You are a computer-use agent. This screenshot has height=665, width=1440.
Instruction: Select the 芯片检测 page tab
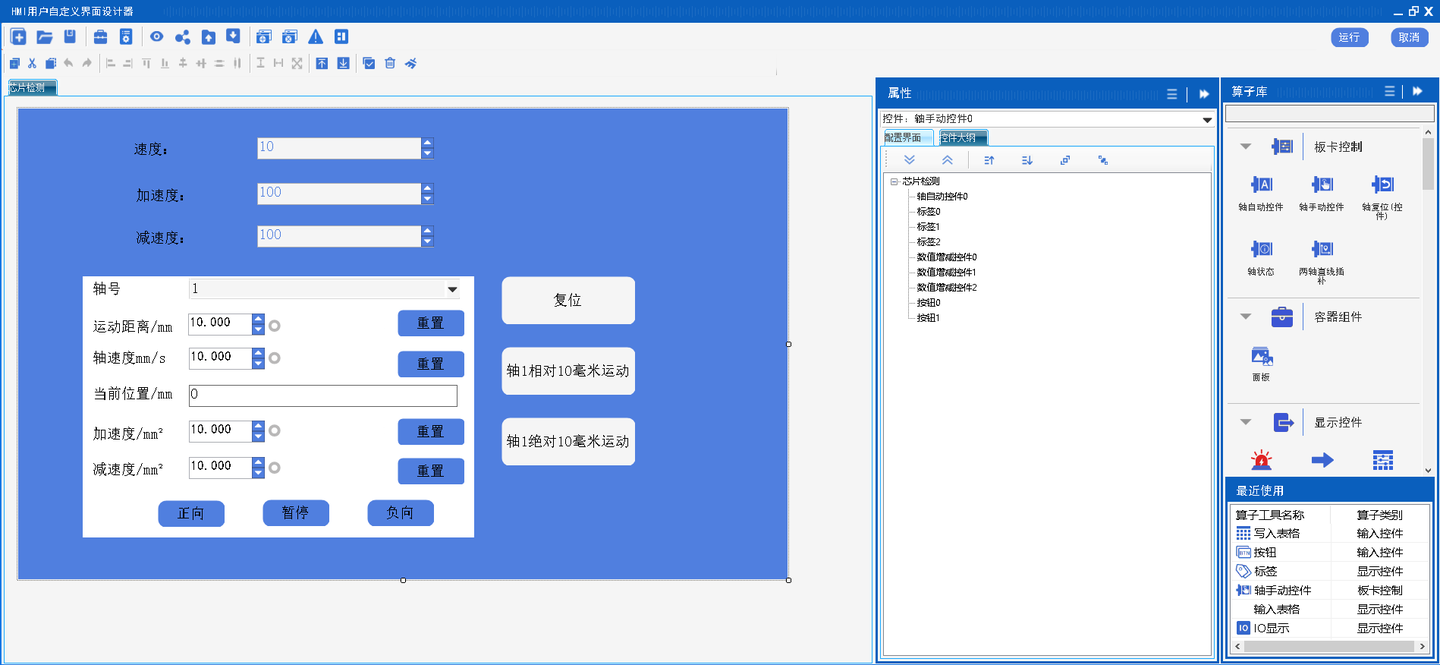pos(32,88)
